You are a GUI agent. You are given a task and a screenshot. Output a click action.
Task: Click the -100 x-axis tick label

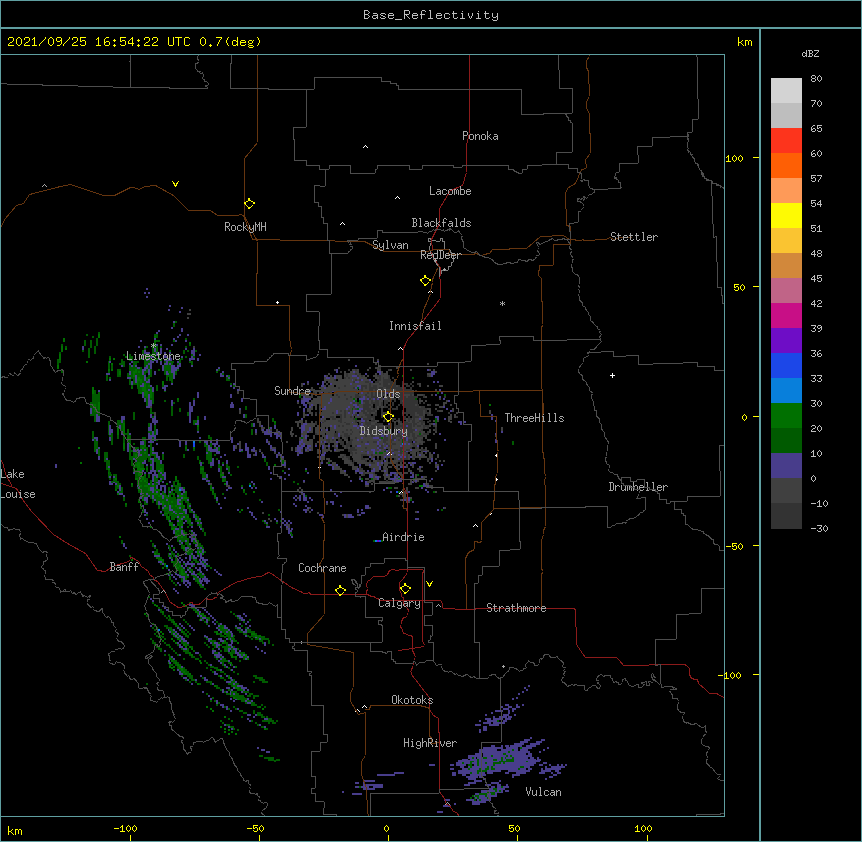coord(126,828)
